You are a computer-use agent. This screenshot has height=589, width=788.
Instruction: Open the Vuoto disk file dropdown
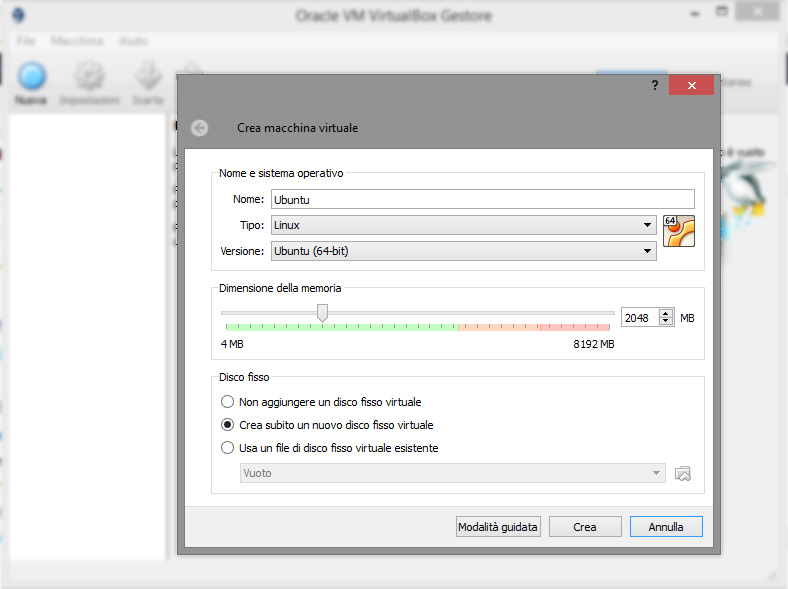click(x=452, y=473)
